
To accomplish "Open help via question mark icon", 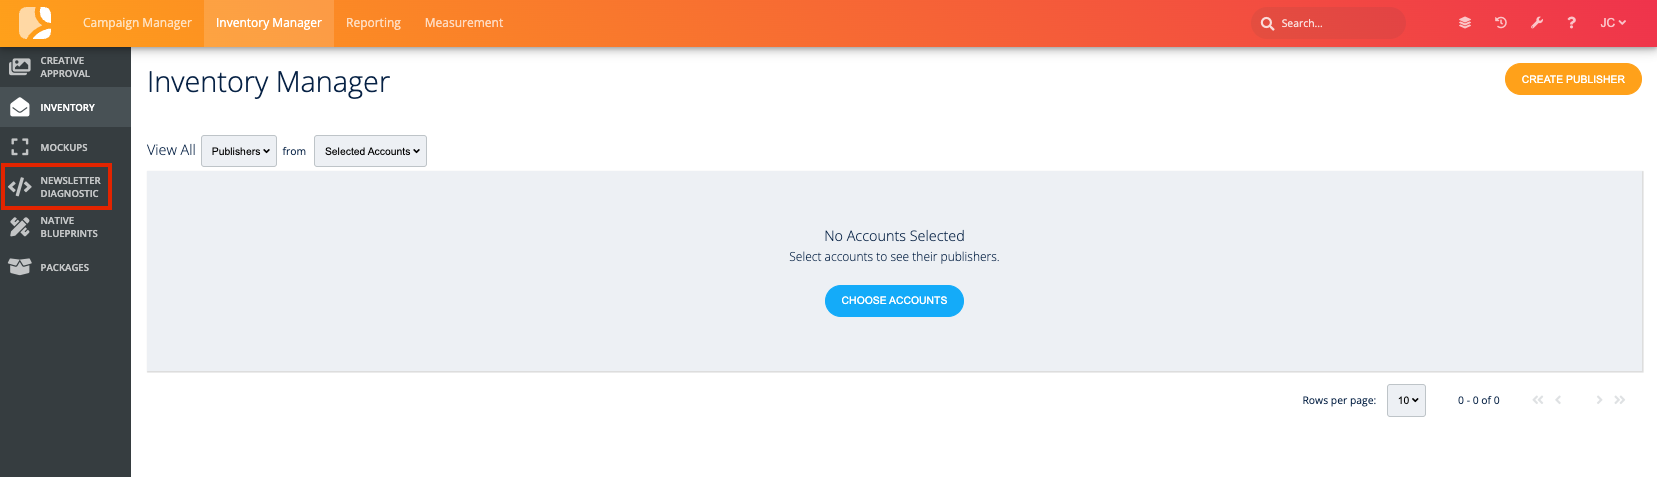I will click(x=1572, y=23).
